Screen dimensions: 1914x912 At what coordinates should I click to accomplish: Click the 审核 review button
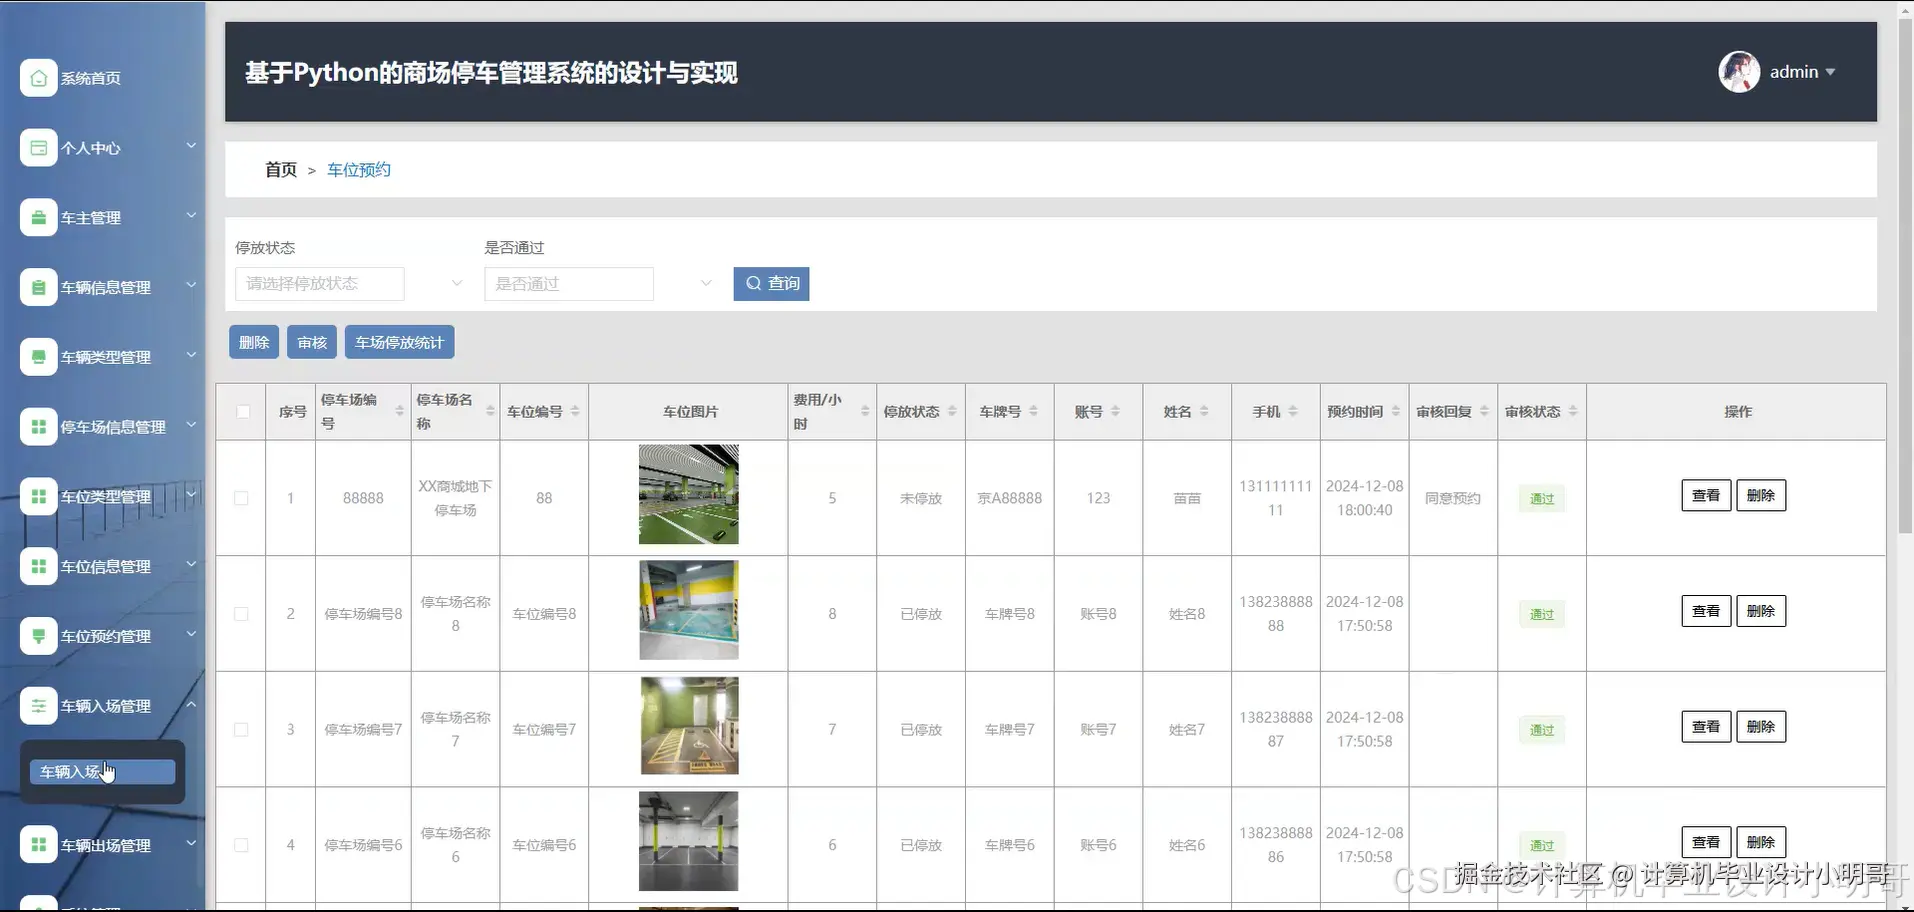click(312, 342)
